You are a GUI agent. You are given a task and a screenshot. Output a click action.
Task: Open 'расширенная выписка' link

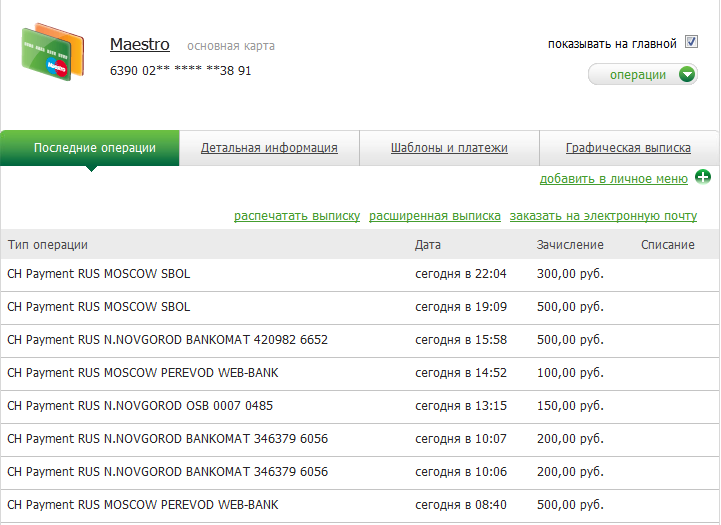435,216
